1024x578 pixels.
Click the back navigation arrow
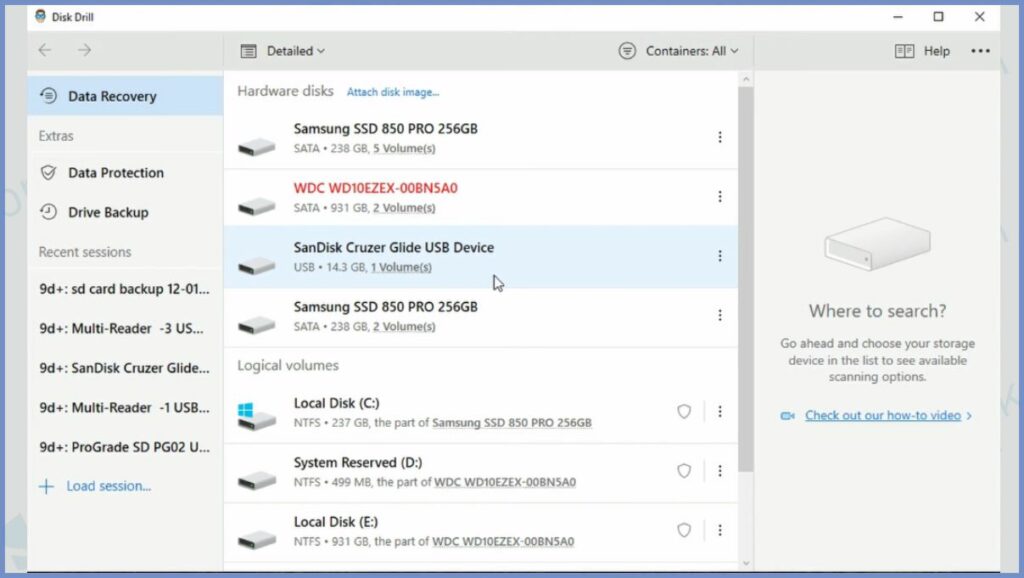click(45, 50)
